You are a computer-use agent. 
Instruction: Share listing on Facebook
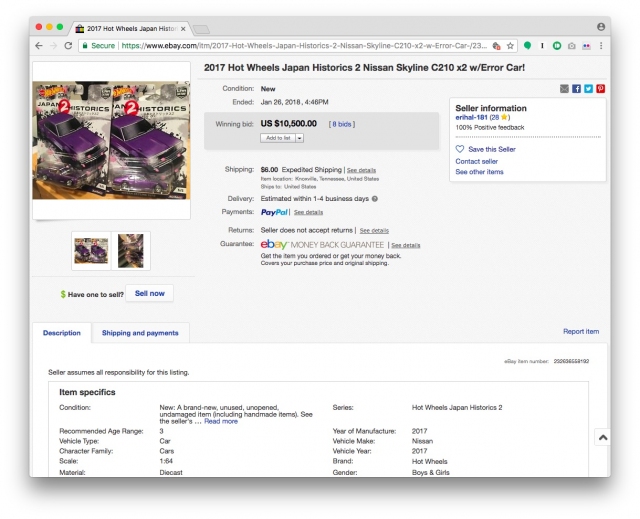click(x=577, y=89)
